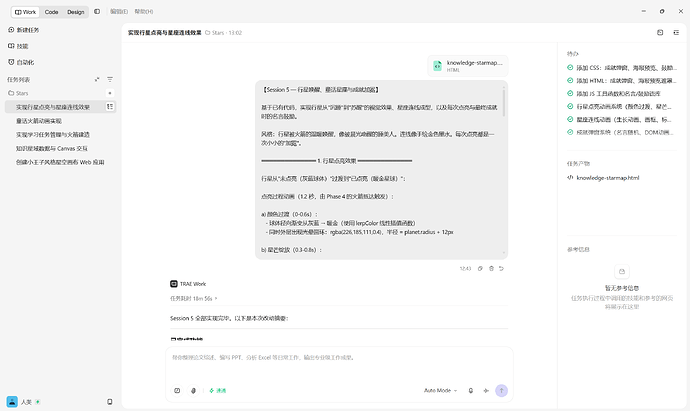Viewport: 690px width, 411px height.
Task: Toggle the left sidebar panel icon
Action: click(97, 11)
